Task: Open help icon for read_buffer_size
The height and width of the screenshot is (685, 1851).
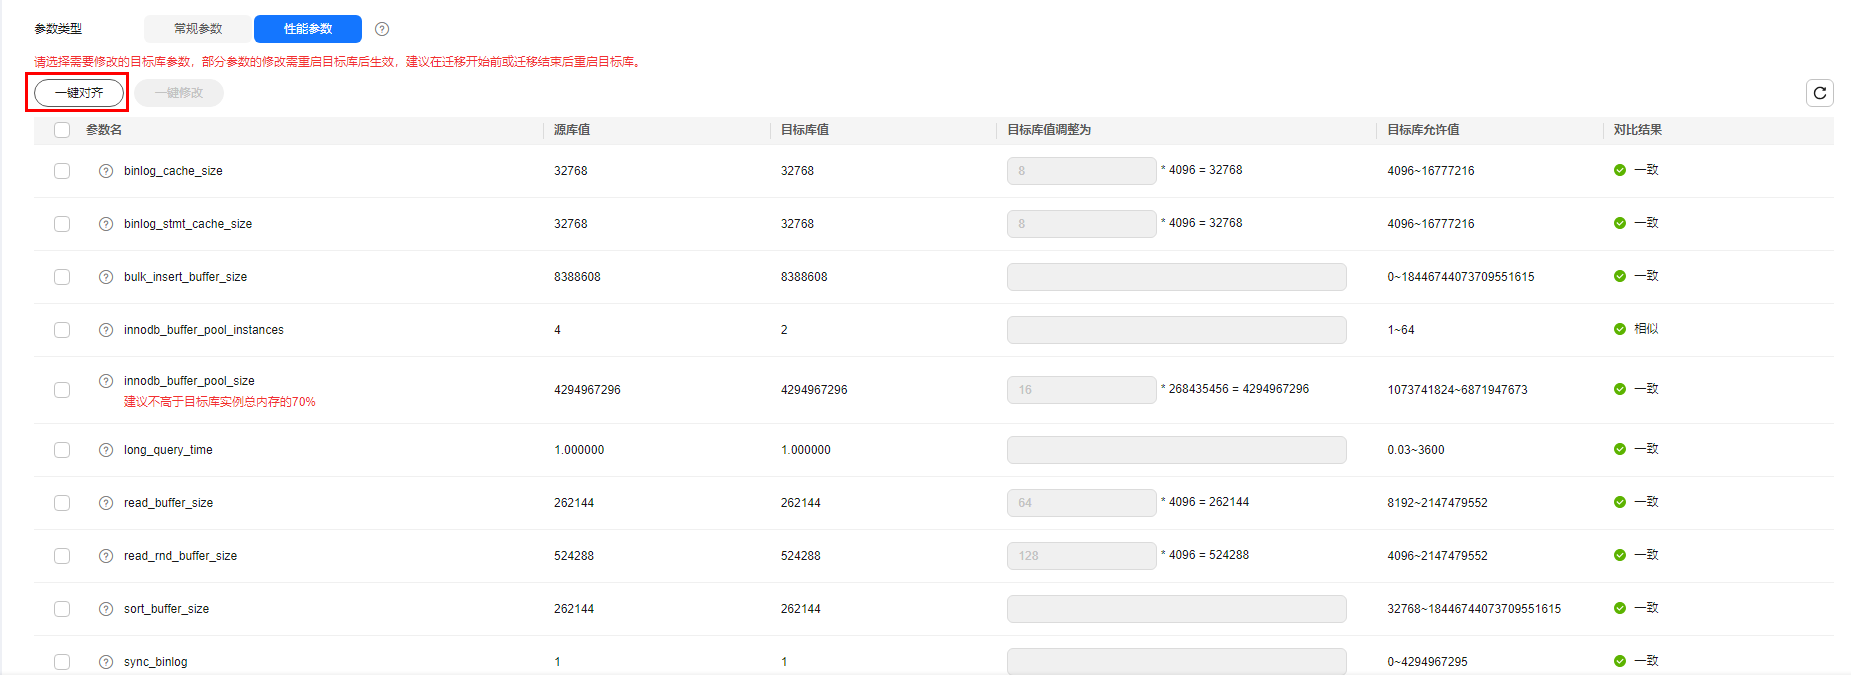Action: click(106, 503)
